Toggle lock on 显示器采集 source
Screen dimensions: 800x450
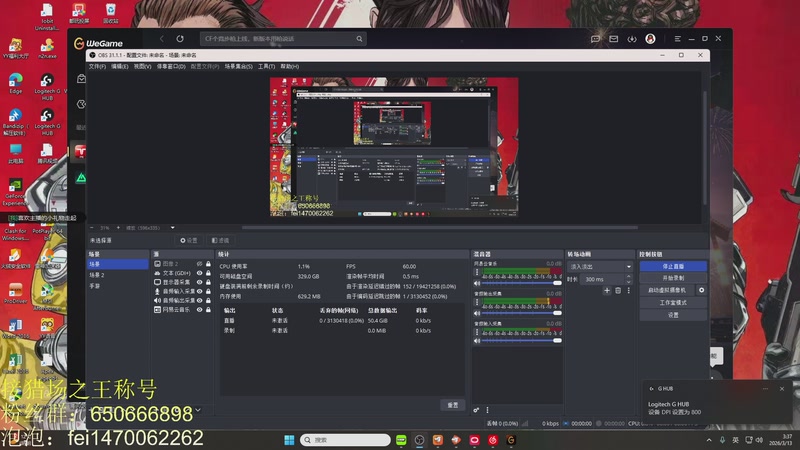(208, 282)
